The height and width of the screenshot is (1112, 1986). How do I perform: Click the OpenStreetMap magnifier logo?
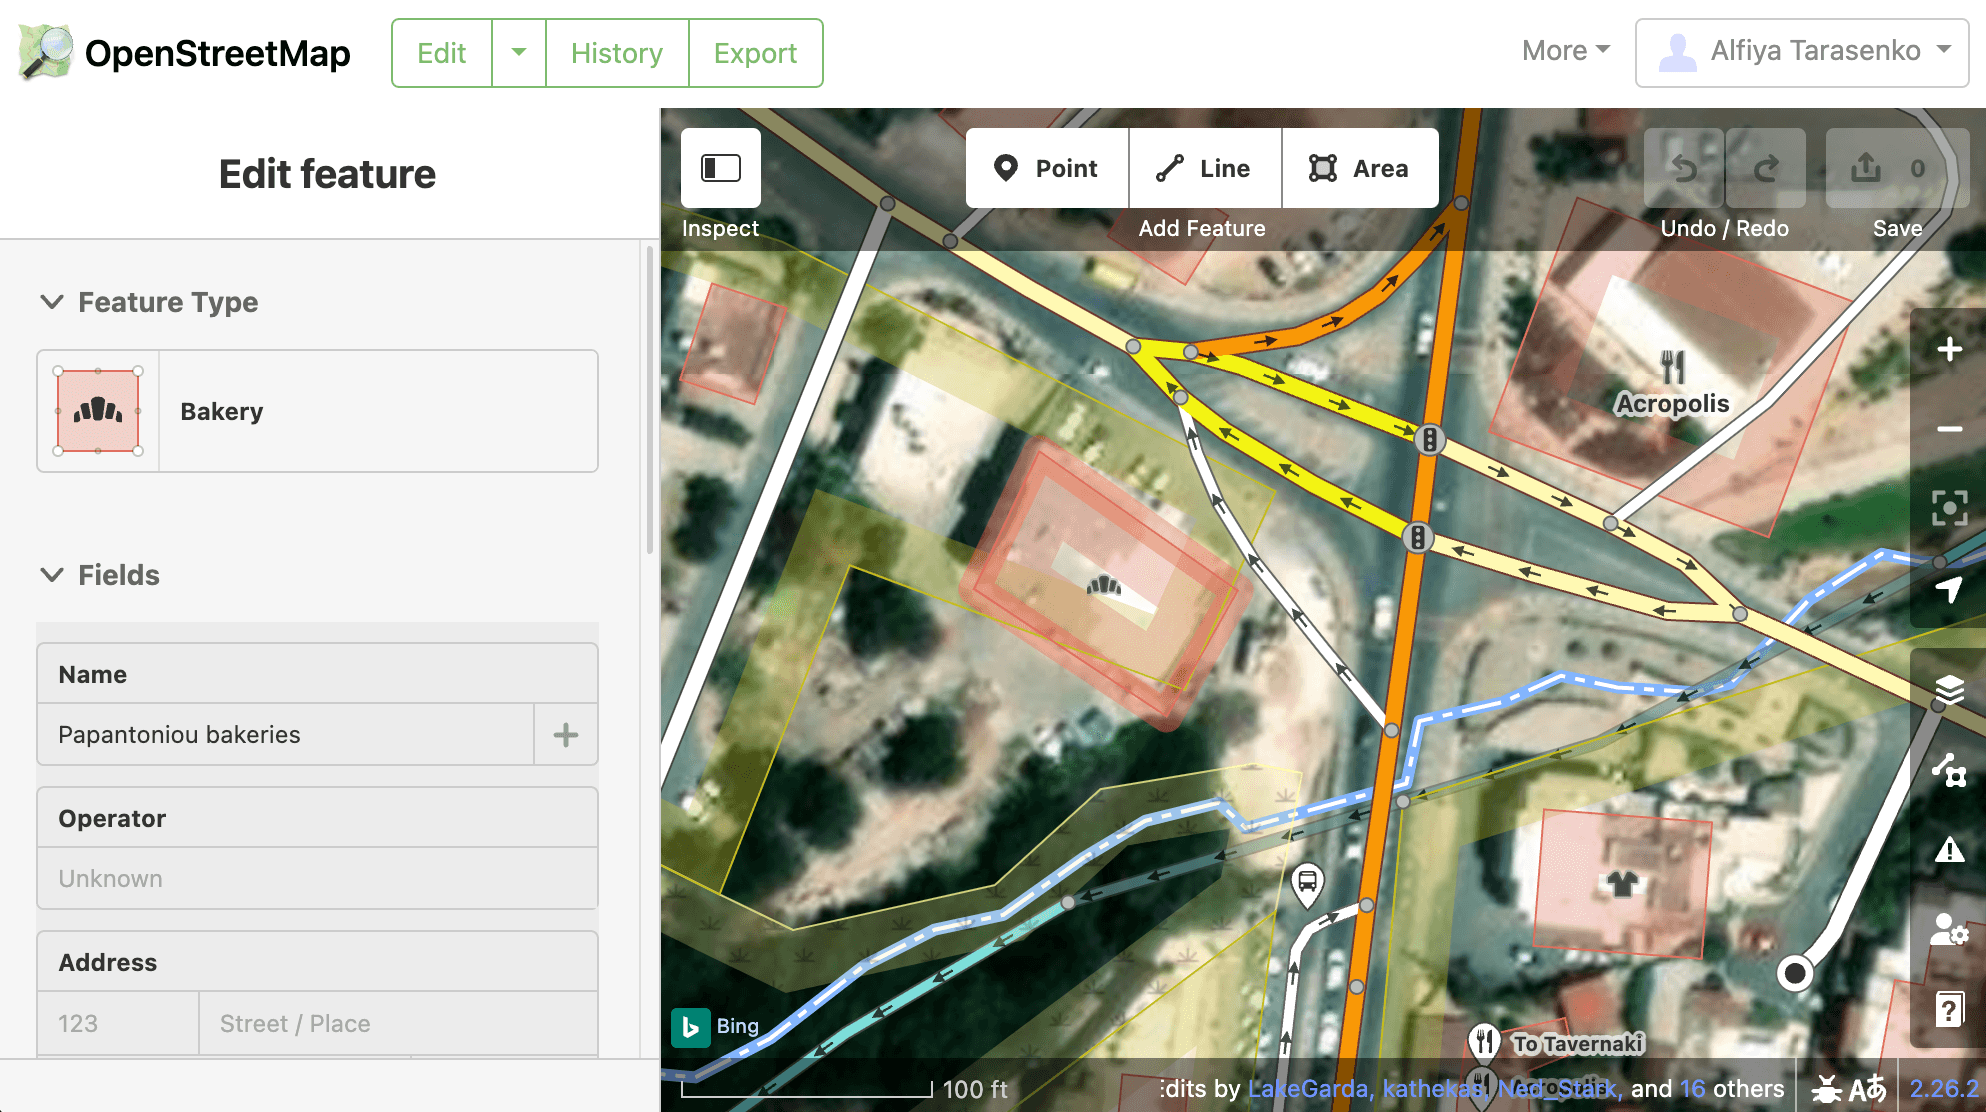(x=46, y=52)
